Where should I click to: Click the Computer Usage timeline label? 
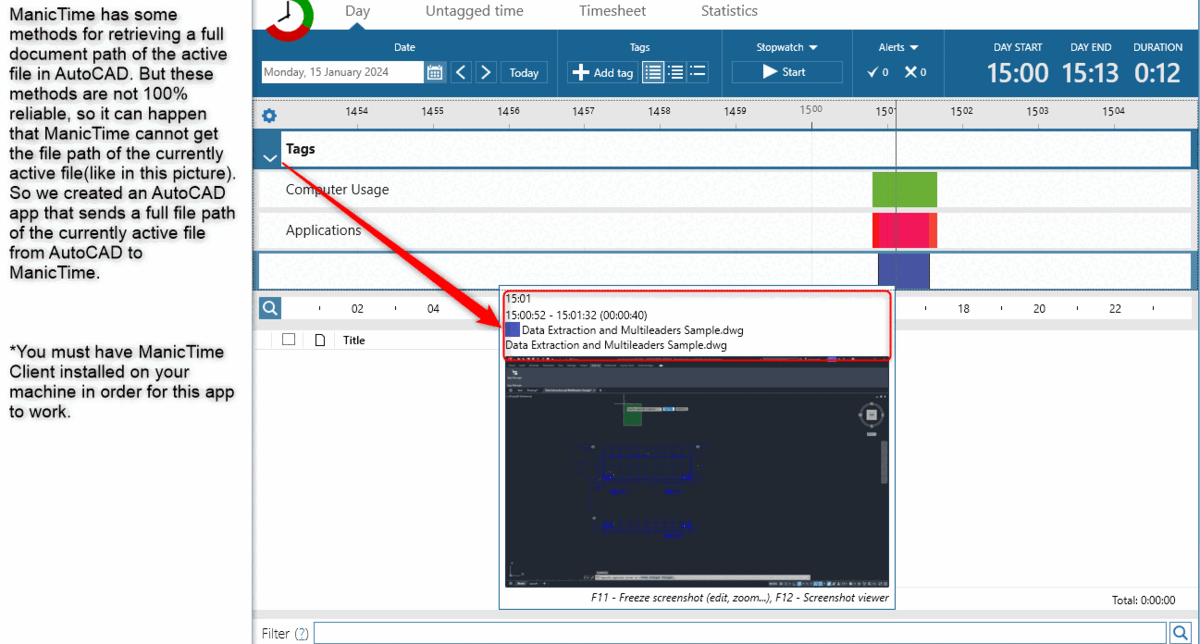[x=337, y=189]
